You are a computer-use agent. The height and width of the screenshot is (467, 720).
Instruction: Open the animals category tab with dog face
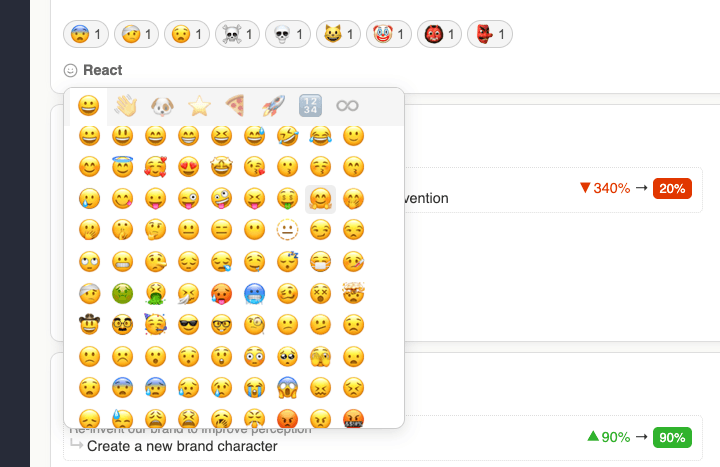162,106
